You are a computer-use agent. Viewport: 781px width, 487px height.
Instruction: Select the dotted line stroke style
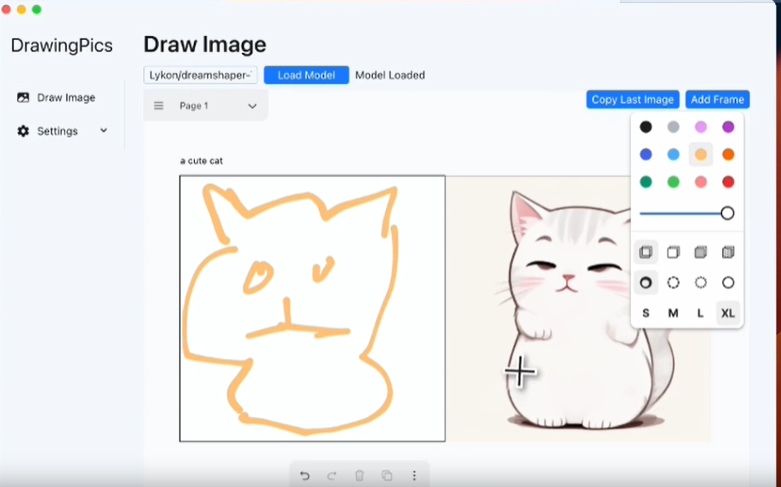700,283
